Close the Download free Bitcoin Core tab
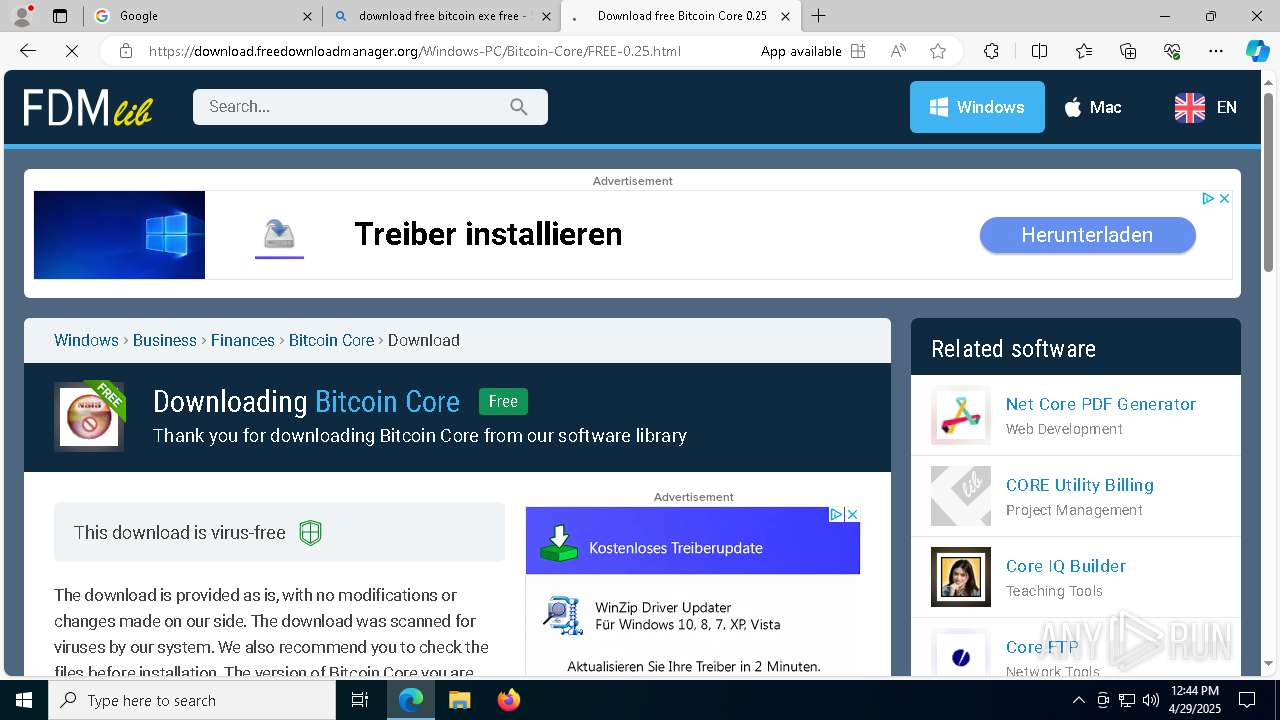 click(785, 16)
